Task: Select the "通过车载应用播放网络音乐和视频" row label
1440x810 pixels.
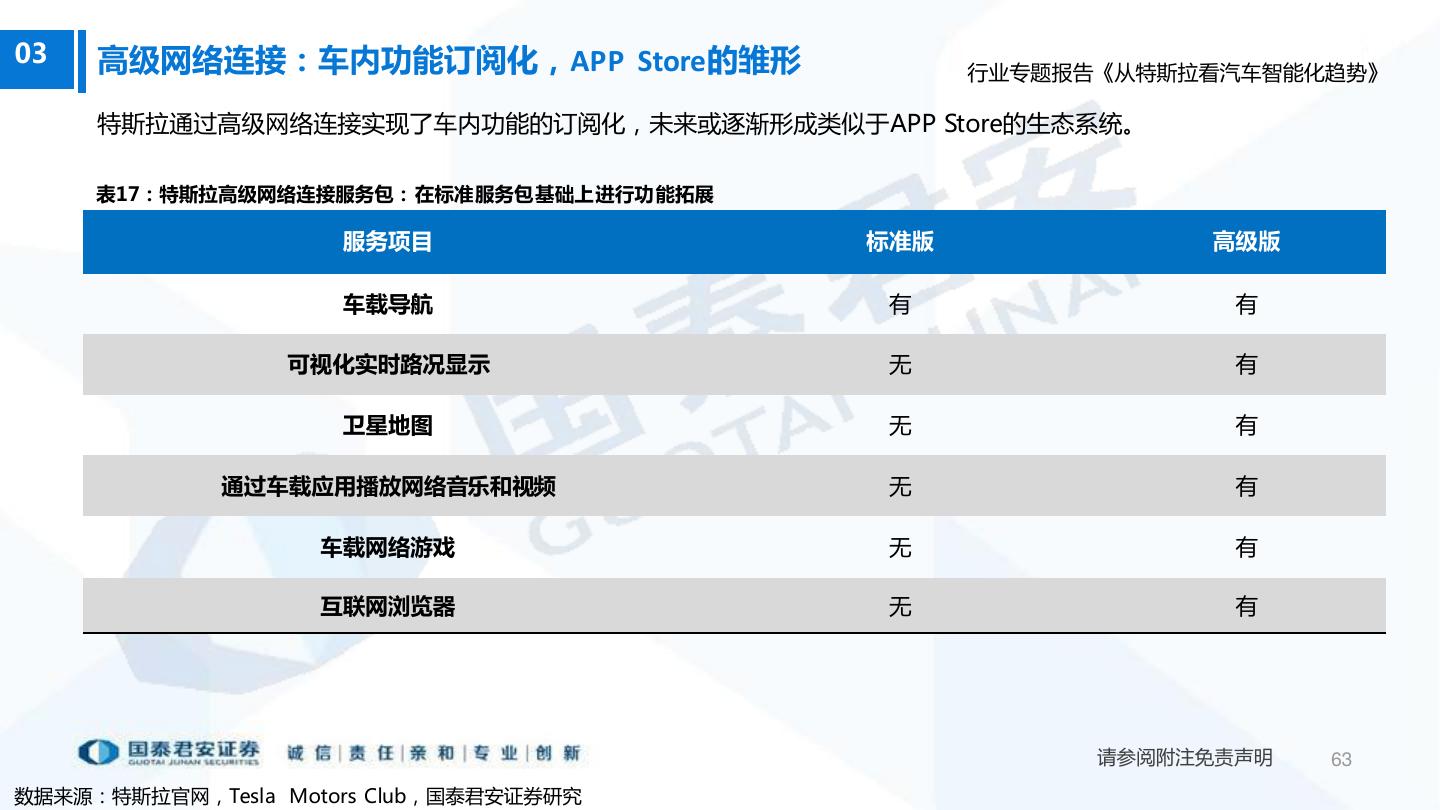Action: 388,487
